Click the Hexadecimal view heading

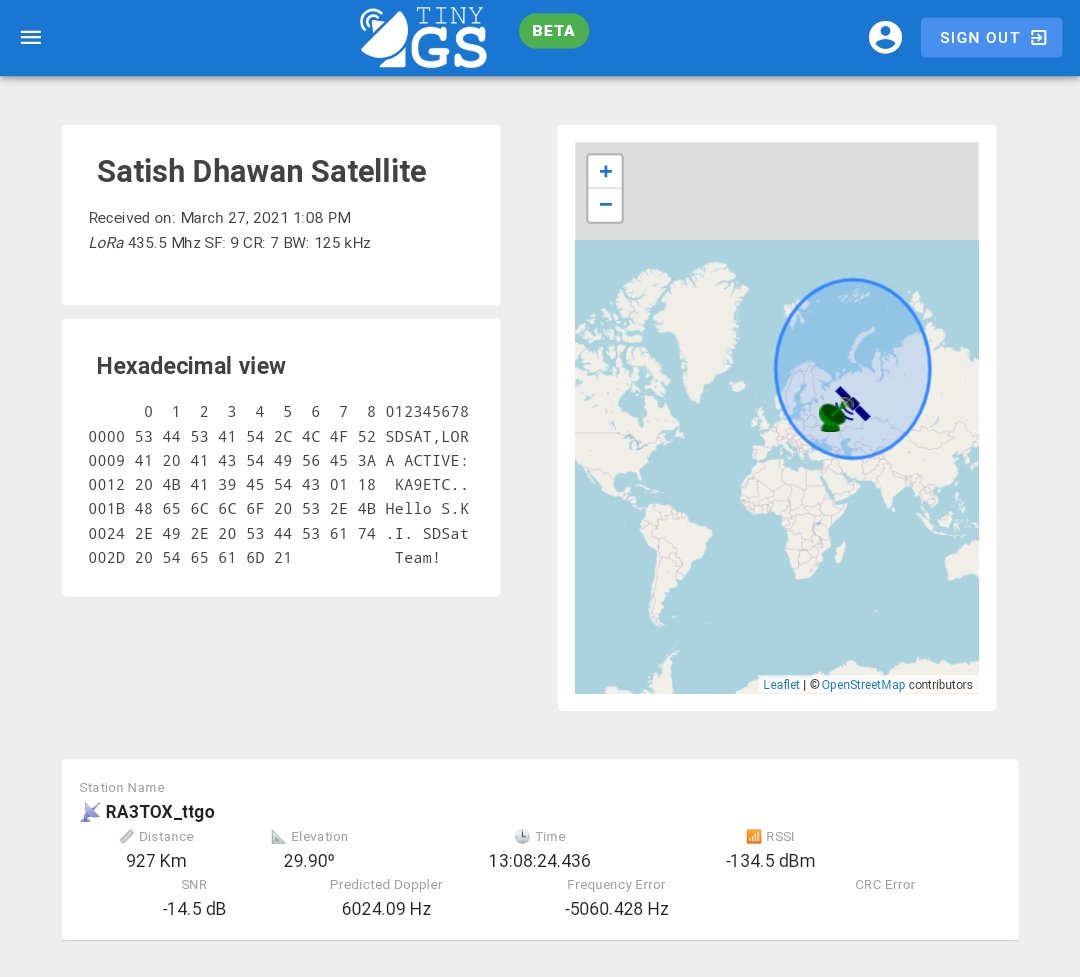(191, 366)
